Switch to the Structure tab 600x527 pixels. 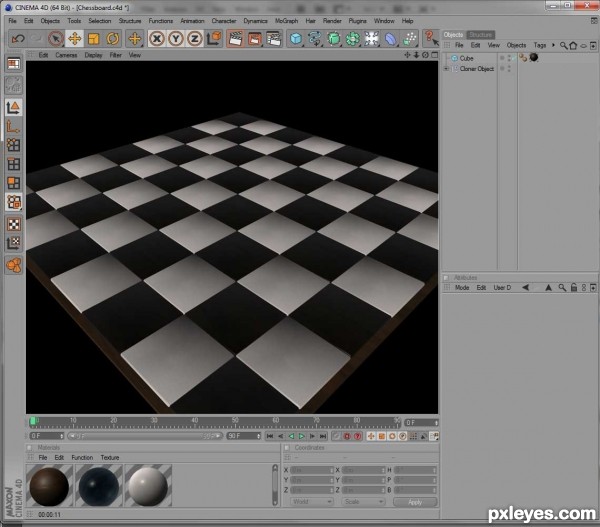pyautogui.click(x=481, y=35)
